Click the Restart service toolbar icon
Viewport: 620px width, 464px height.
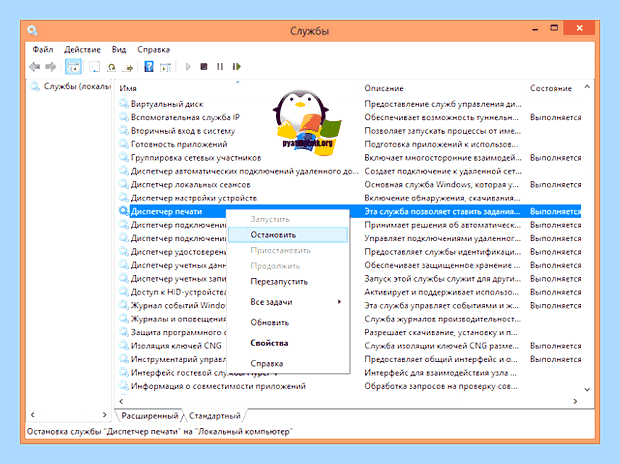click(236, 66)
